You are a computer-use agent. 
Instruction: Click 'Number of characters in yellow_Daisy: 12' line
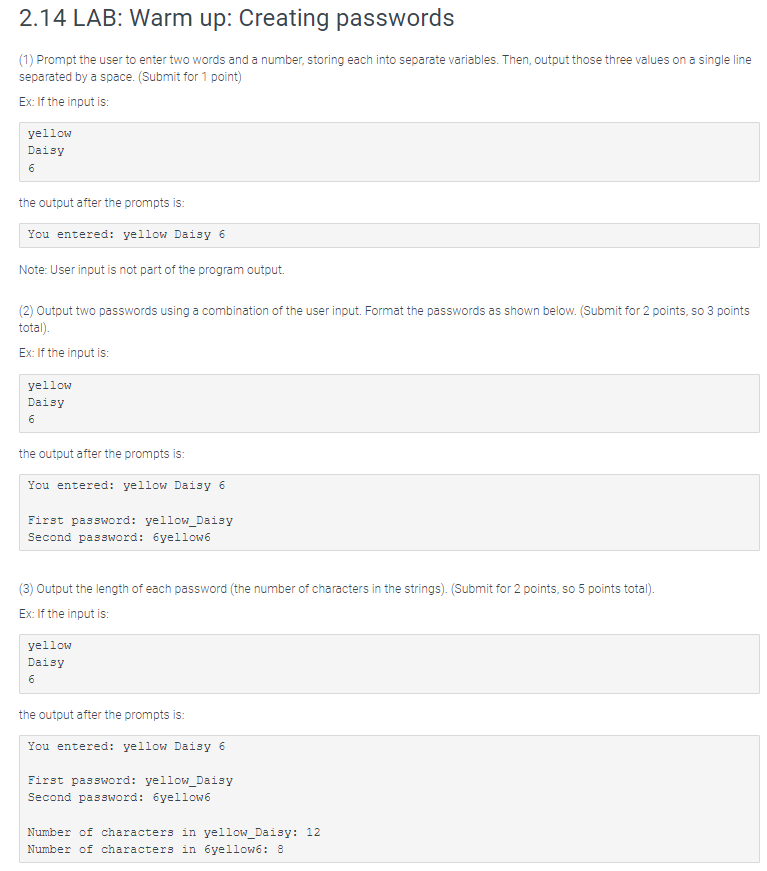174,832
